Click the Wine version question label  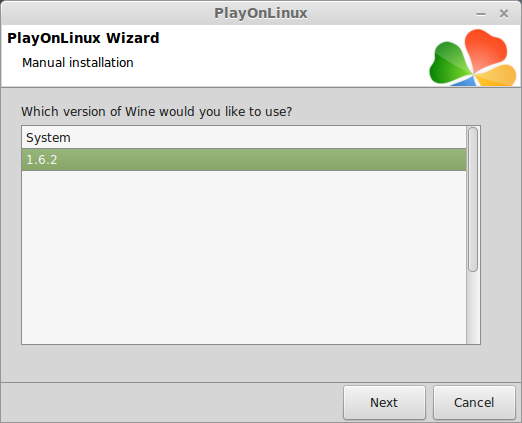(157, 111)
